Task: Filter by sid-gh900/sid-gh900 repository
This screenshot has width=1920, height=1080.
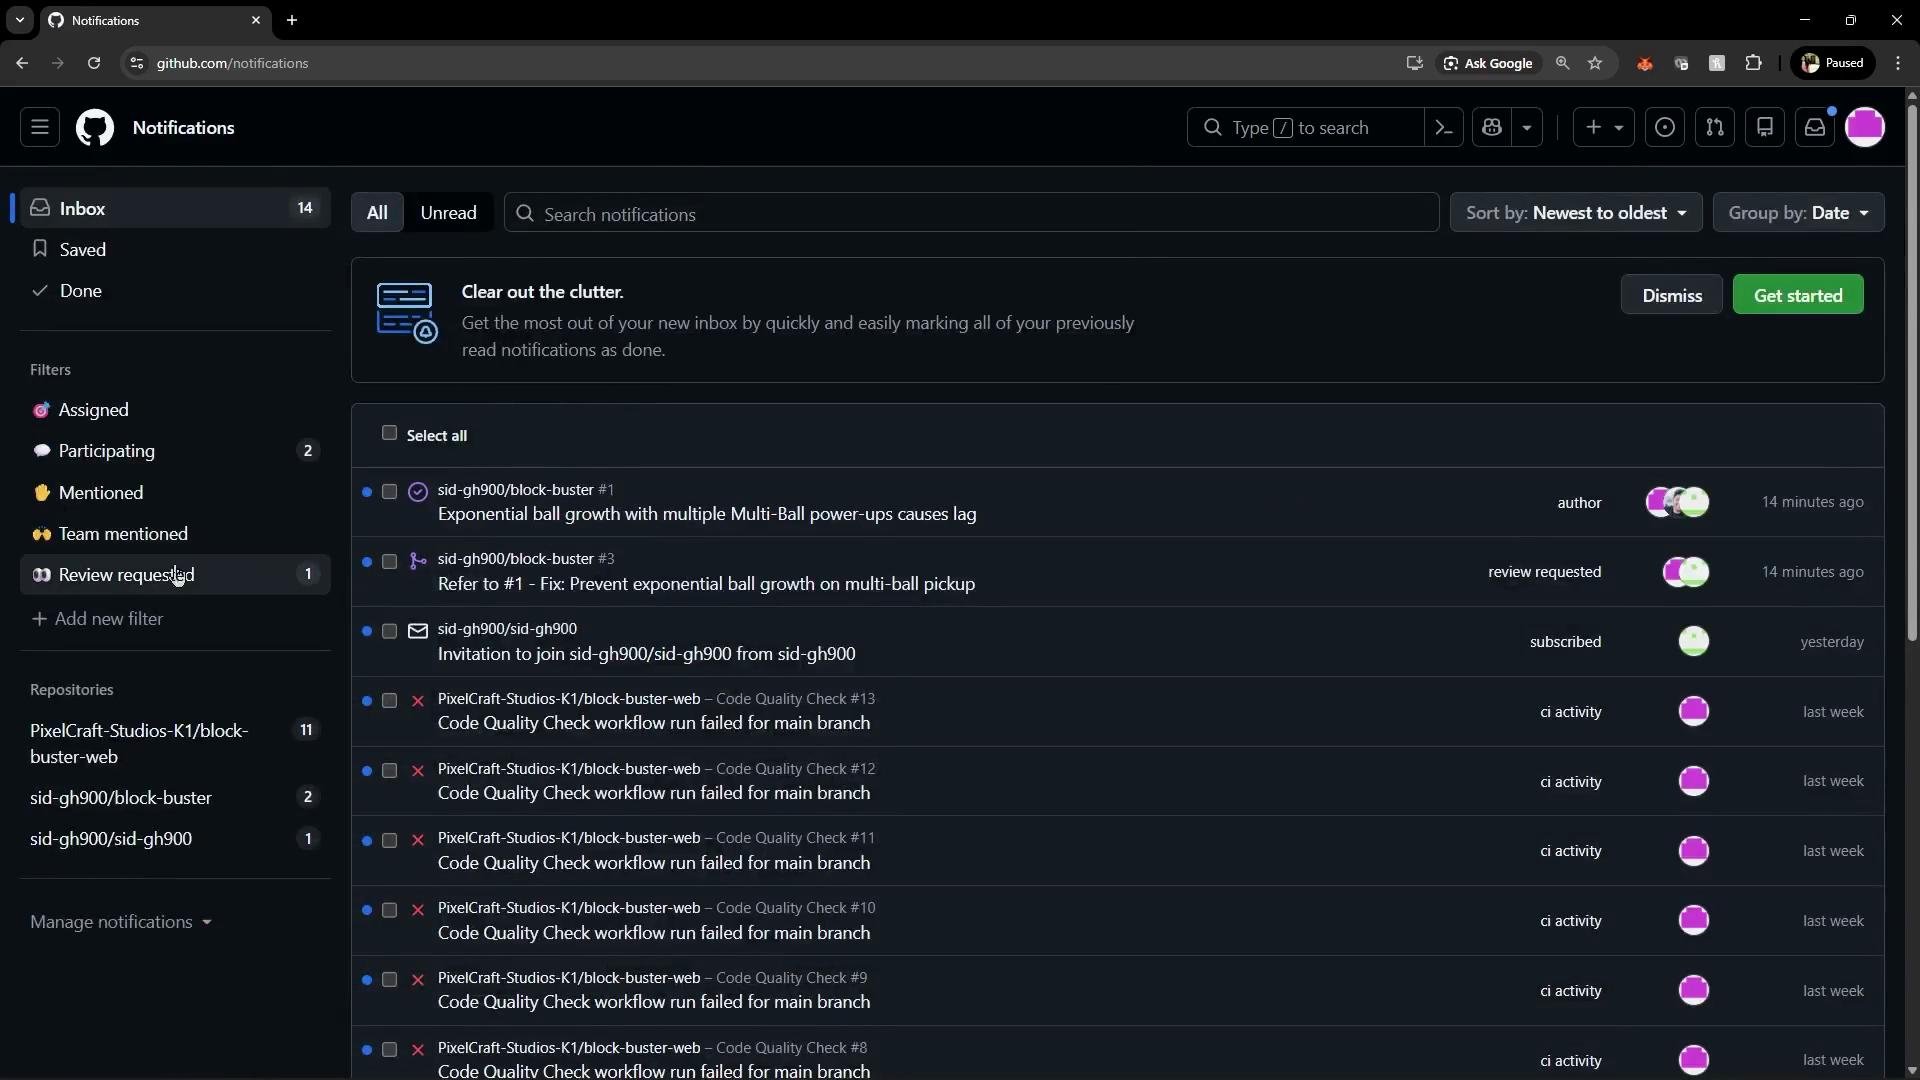Action: [175, 839]
